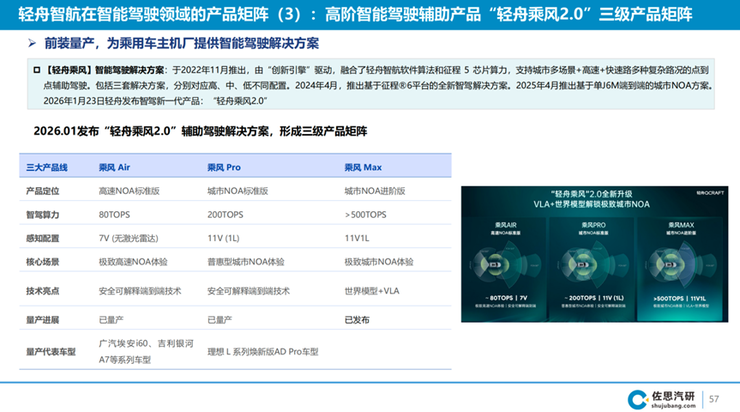Viewport: 740px width, 412px height.
Task: Select the slide title about 轻舟乘风2.0 三级产品矩阵
Action: (355, 14)
